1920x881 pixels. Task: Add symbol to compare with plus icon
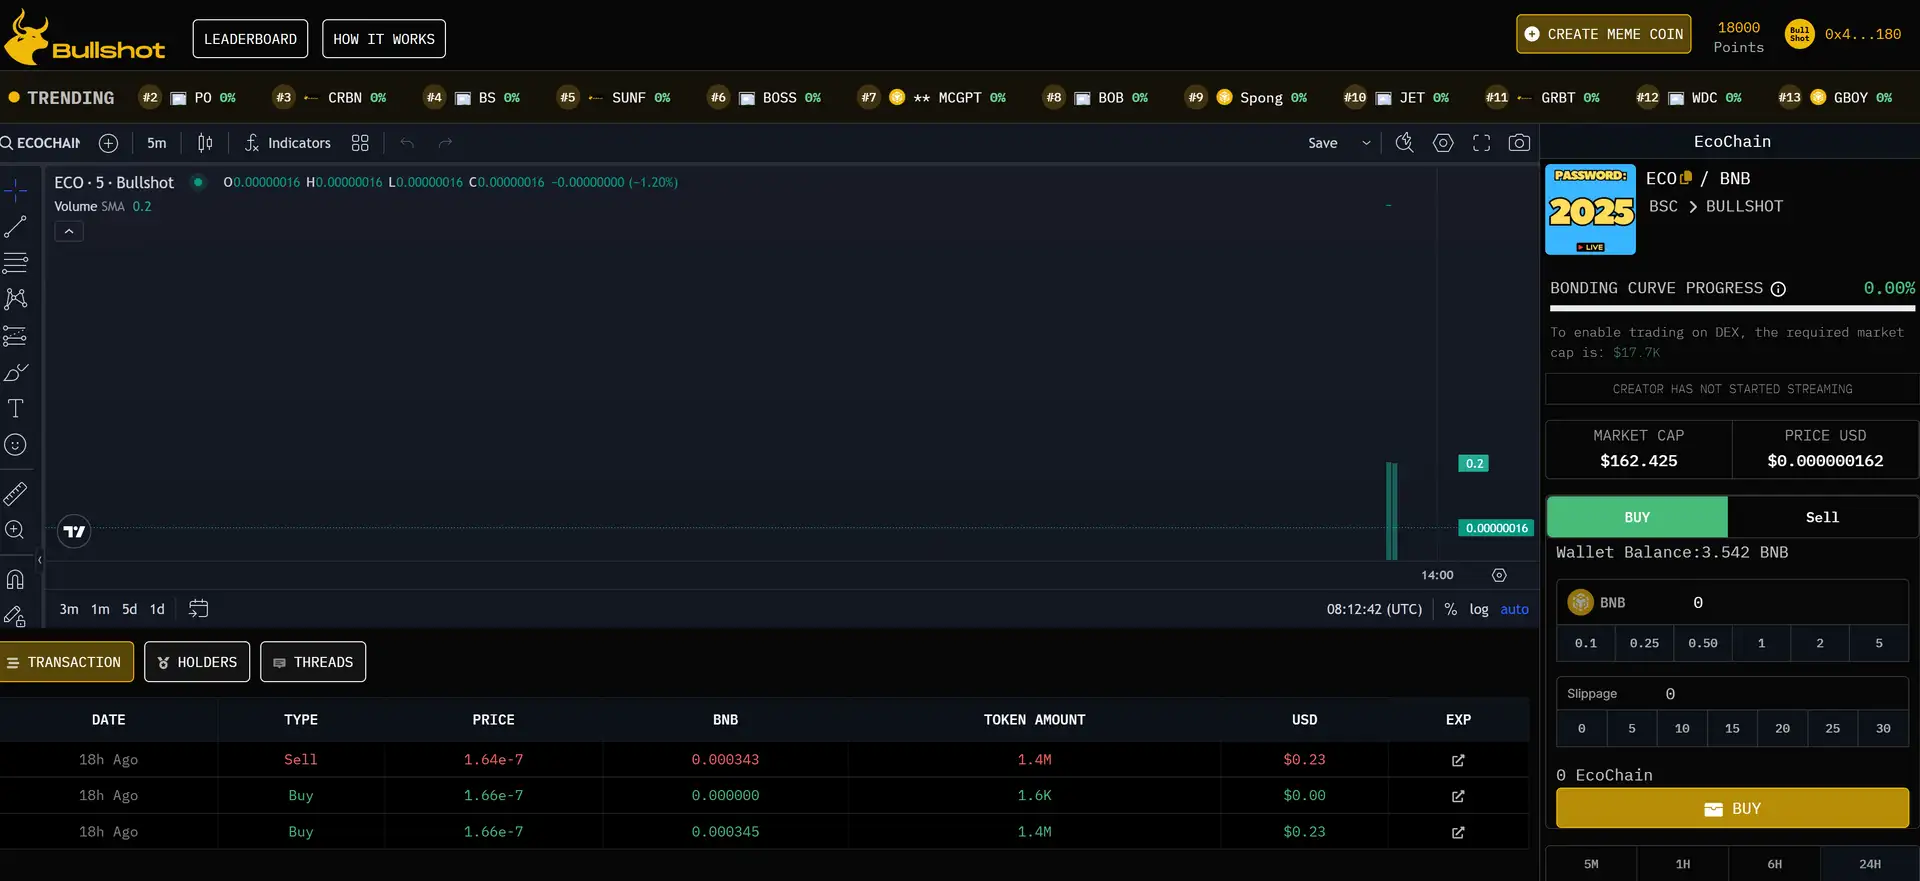tap(108, 143)
